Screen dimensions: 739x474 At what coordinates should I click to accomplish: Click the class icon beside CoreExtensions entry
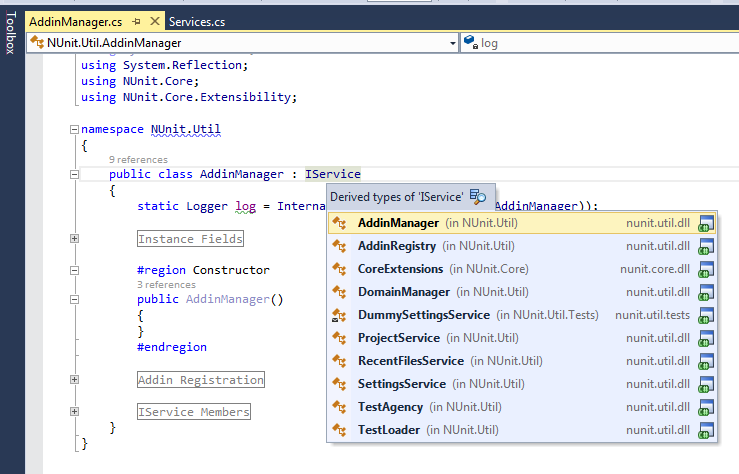pos(339,269)
